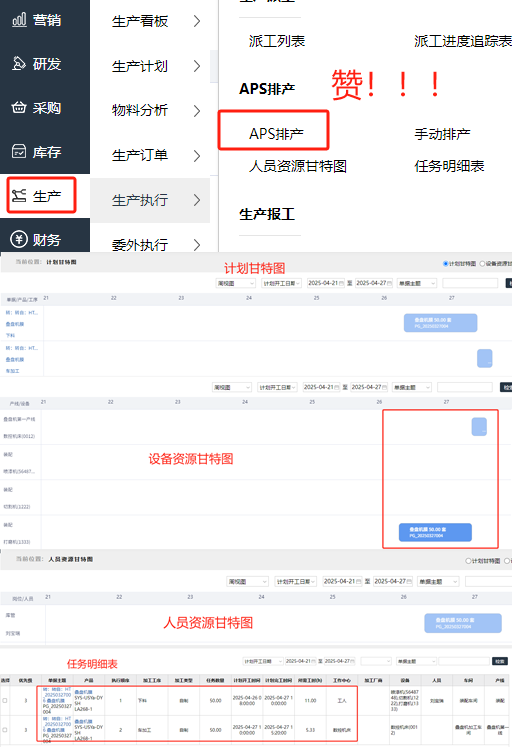This screenshot has height=747, width=512.
Task: Click the 5.33 hours cell
Action: (310, 729)
